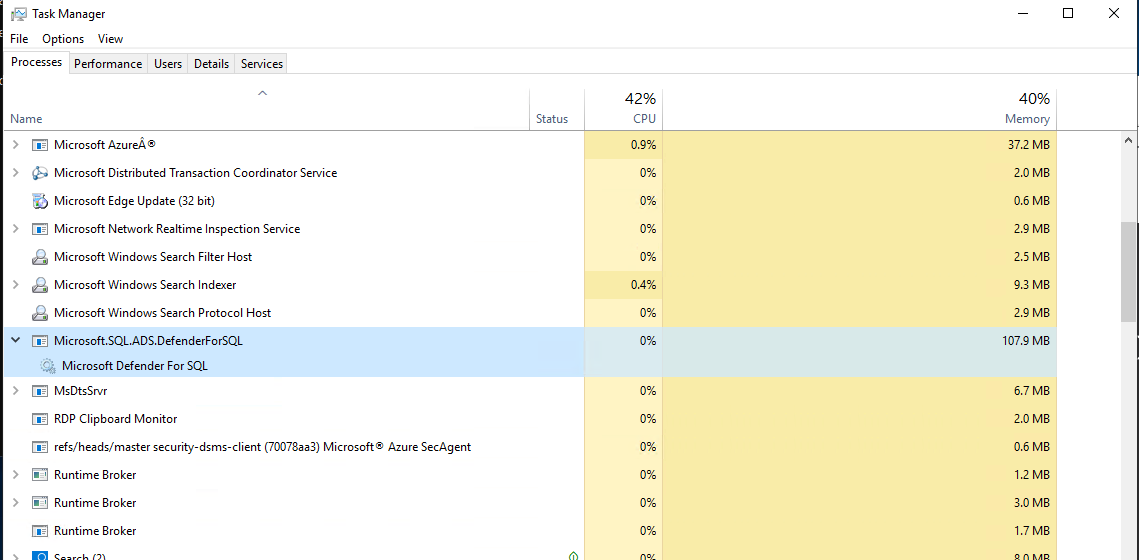Screen dimensions: 1139x560
Task: Click the Windows Search Indexer icon
Action: 40,285
